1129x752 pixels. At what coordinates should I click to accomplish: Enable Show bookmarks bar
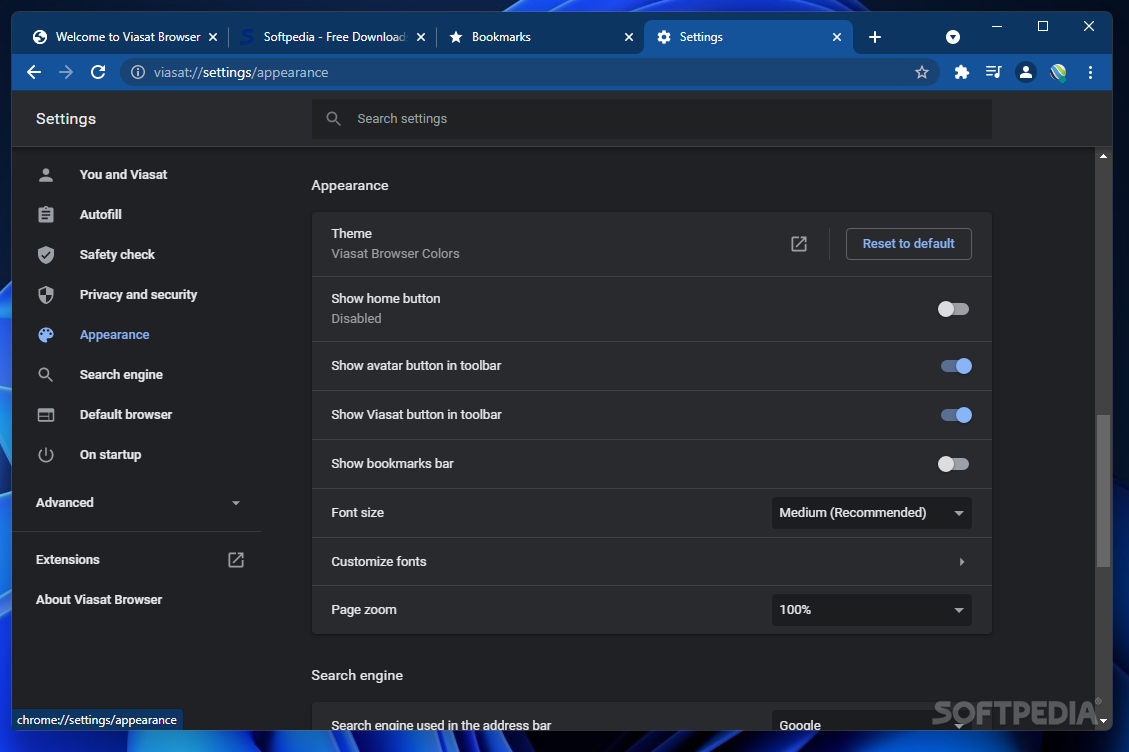pos(953,464)
